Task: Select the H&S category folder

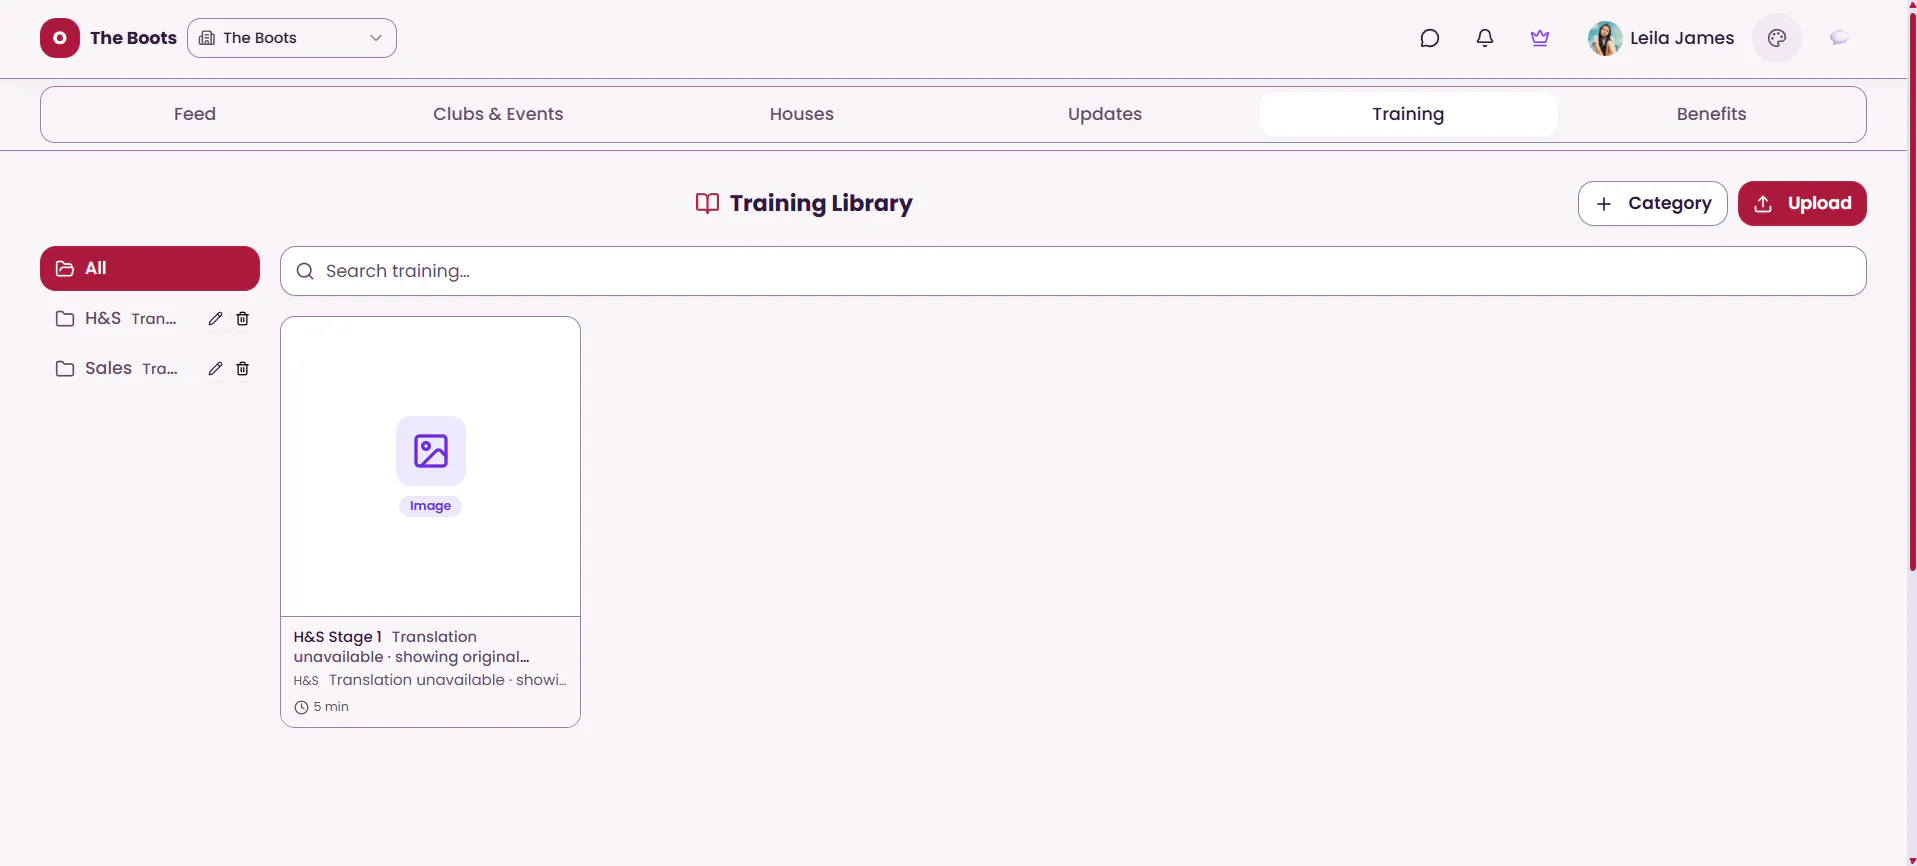Action: pyautogui.click(x=118, y=319)
